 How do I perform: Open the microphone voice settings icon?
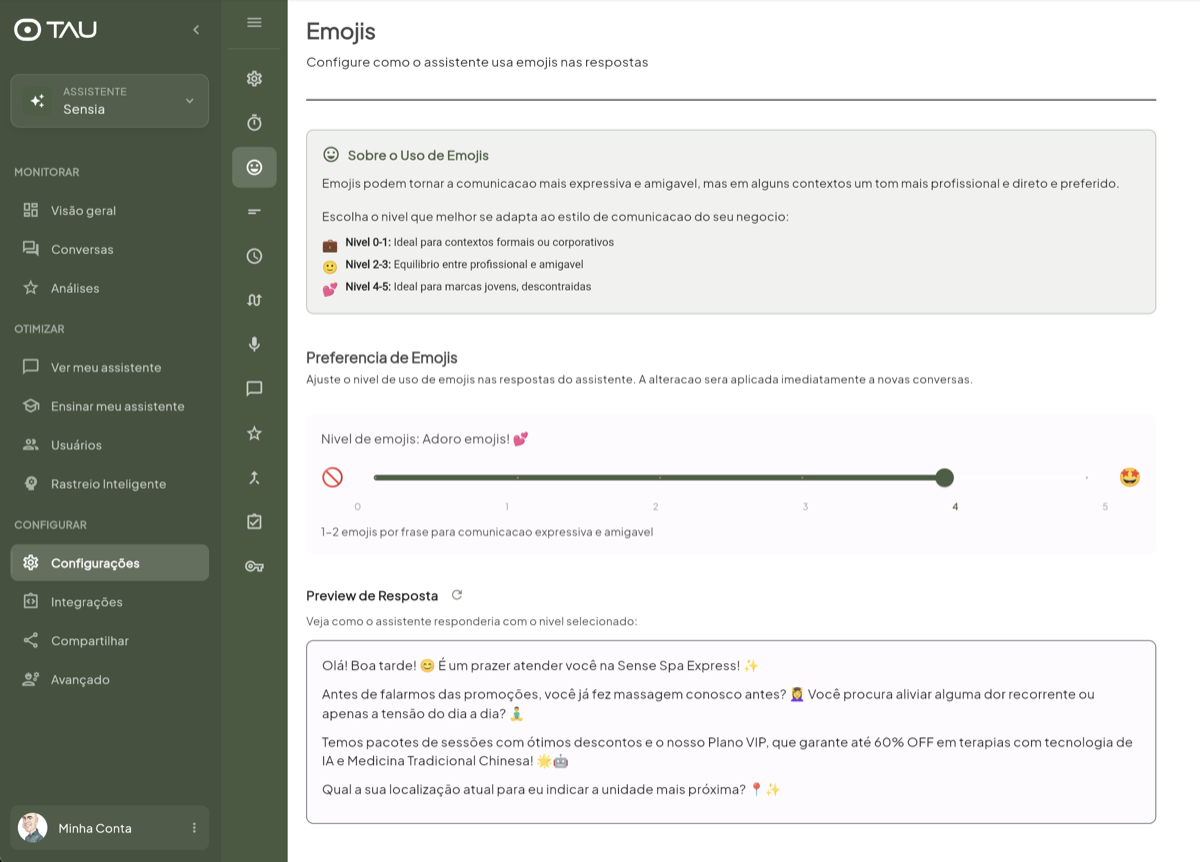tap(254, 343)
